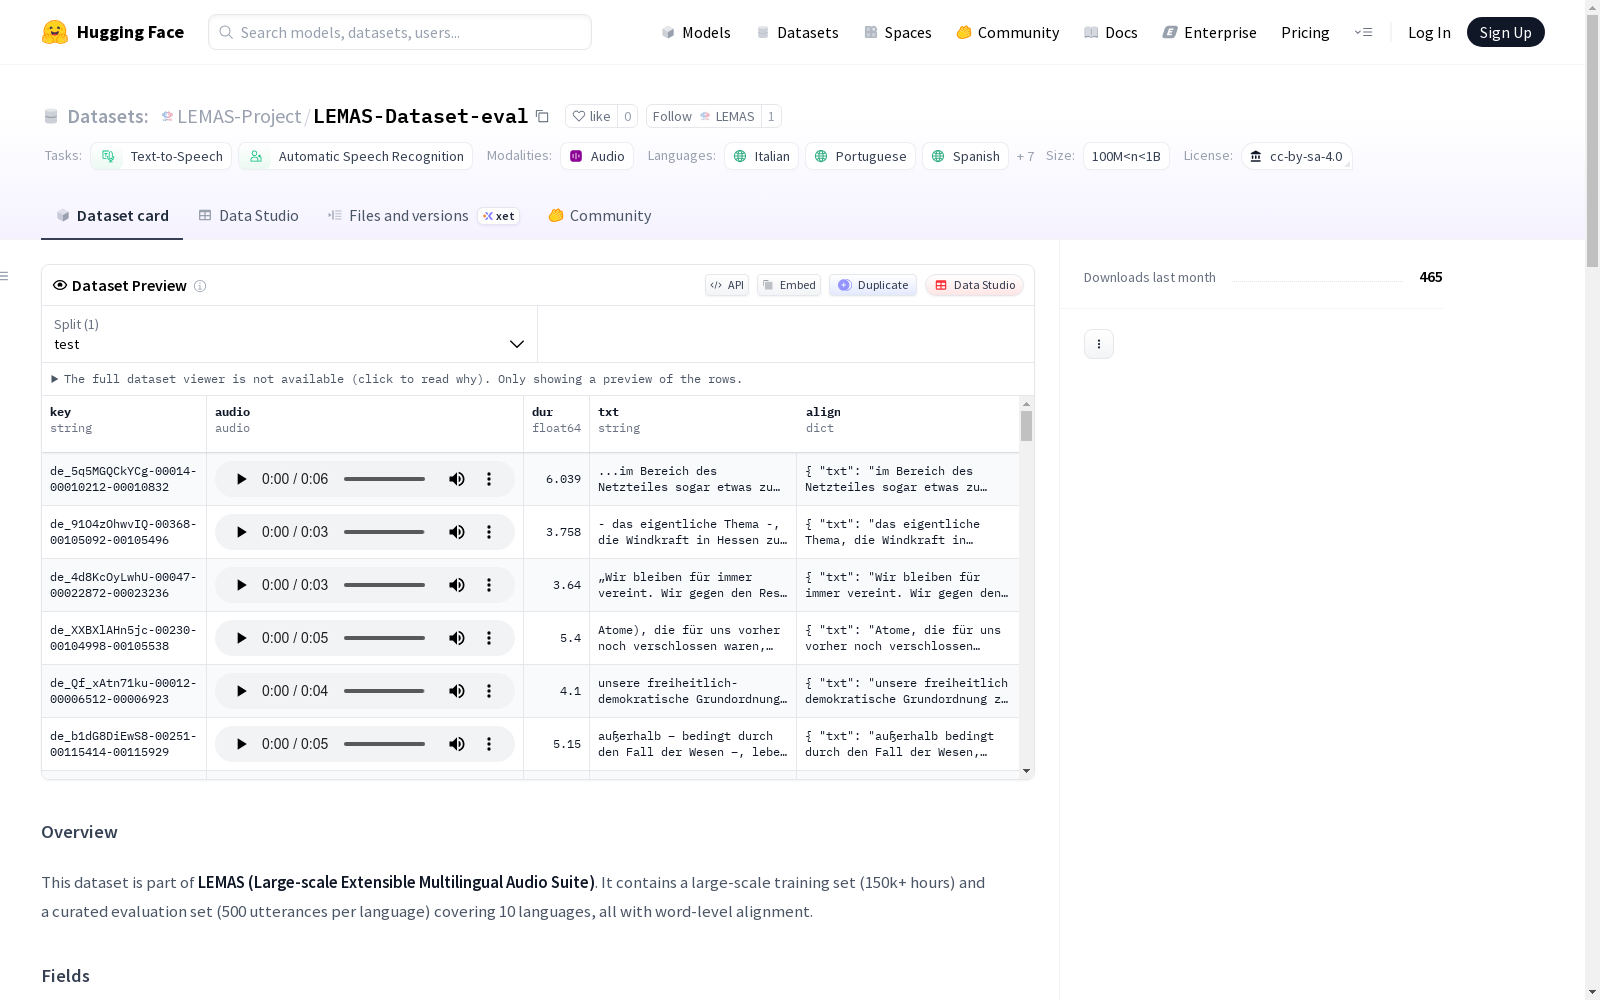
Task: Click the cc-by-sa-4.0 license tag
Action: 1297,156
